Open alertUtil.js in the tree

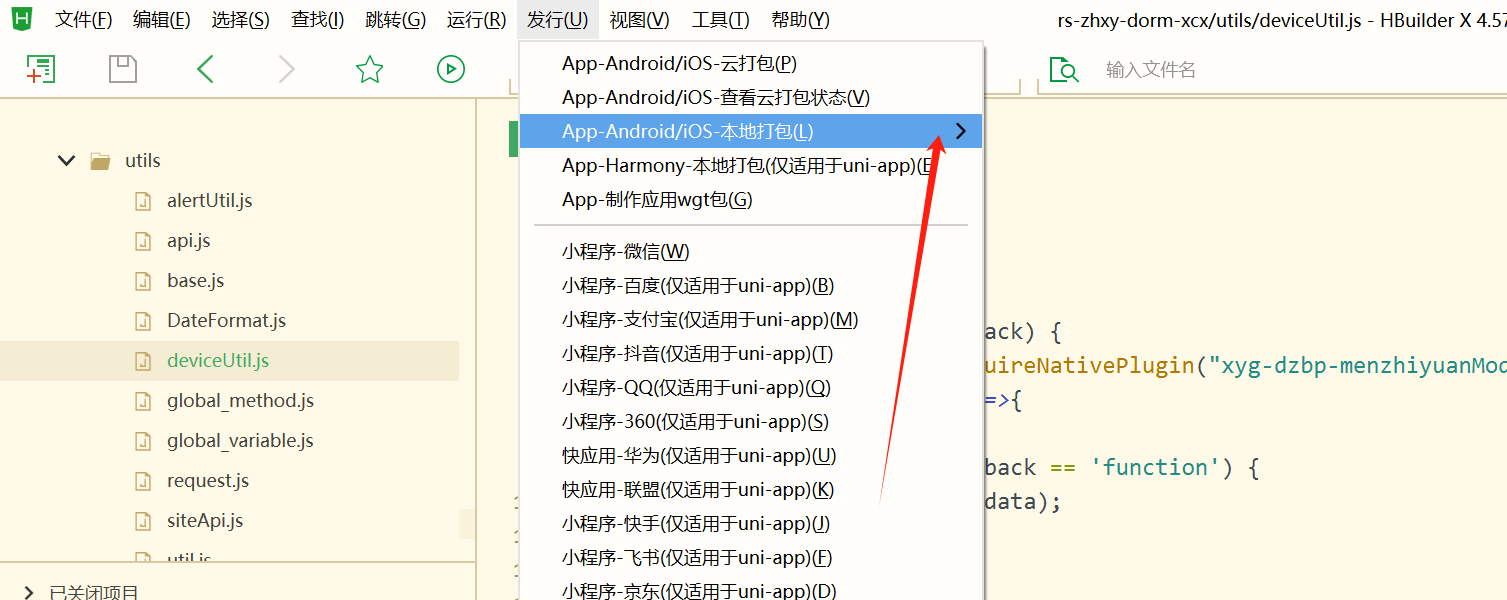(210, 201)
